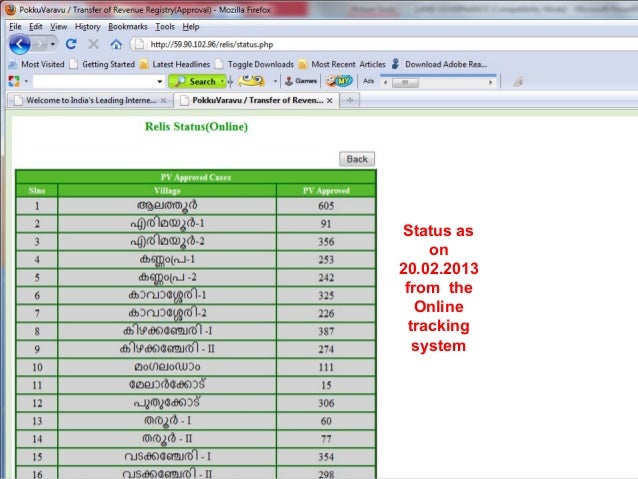Close the PokkuVaravu tab
The image size is (638, 479).
point(330,101)
